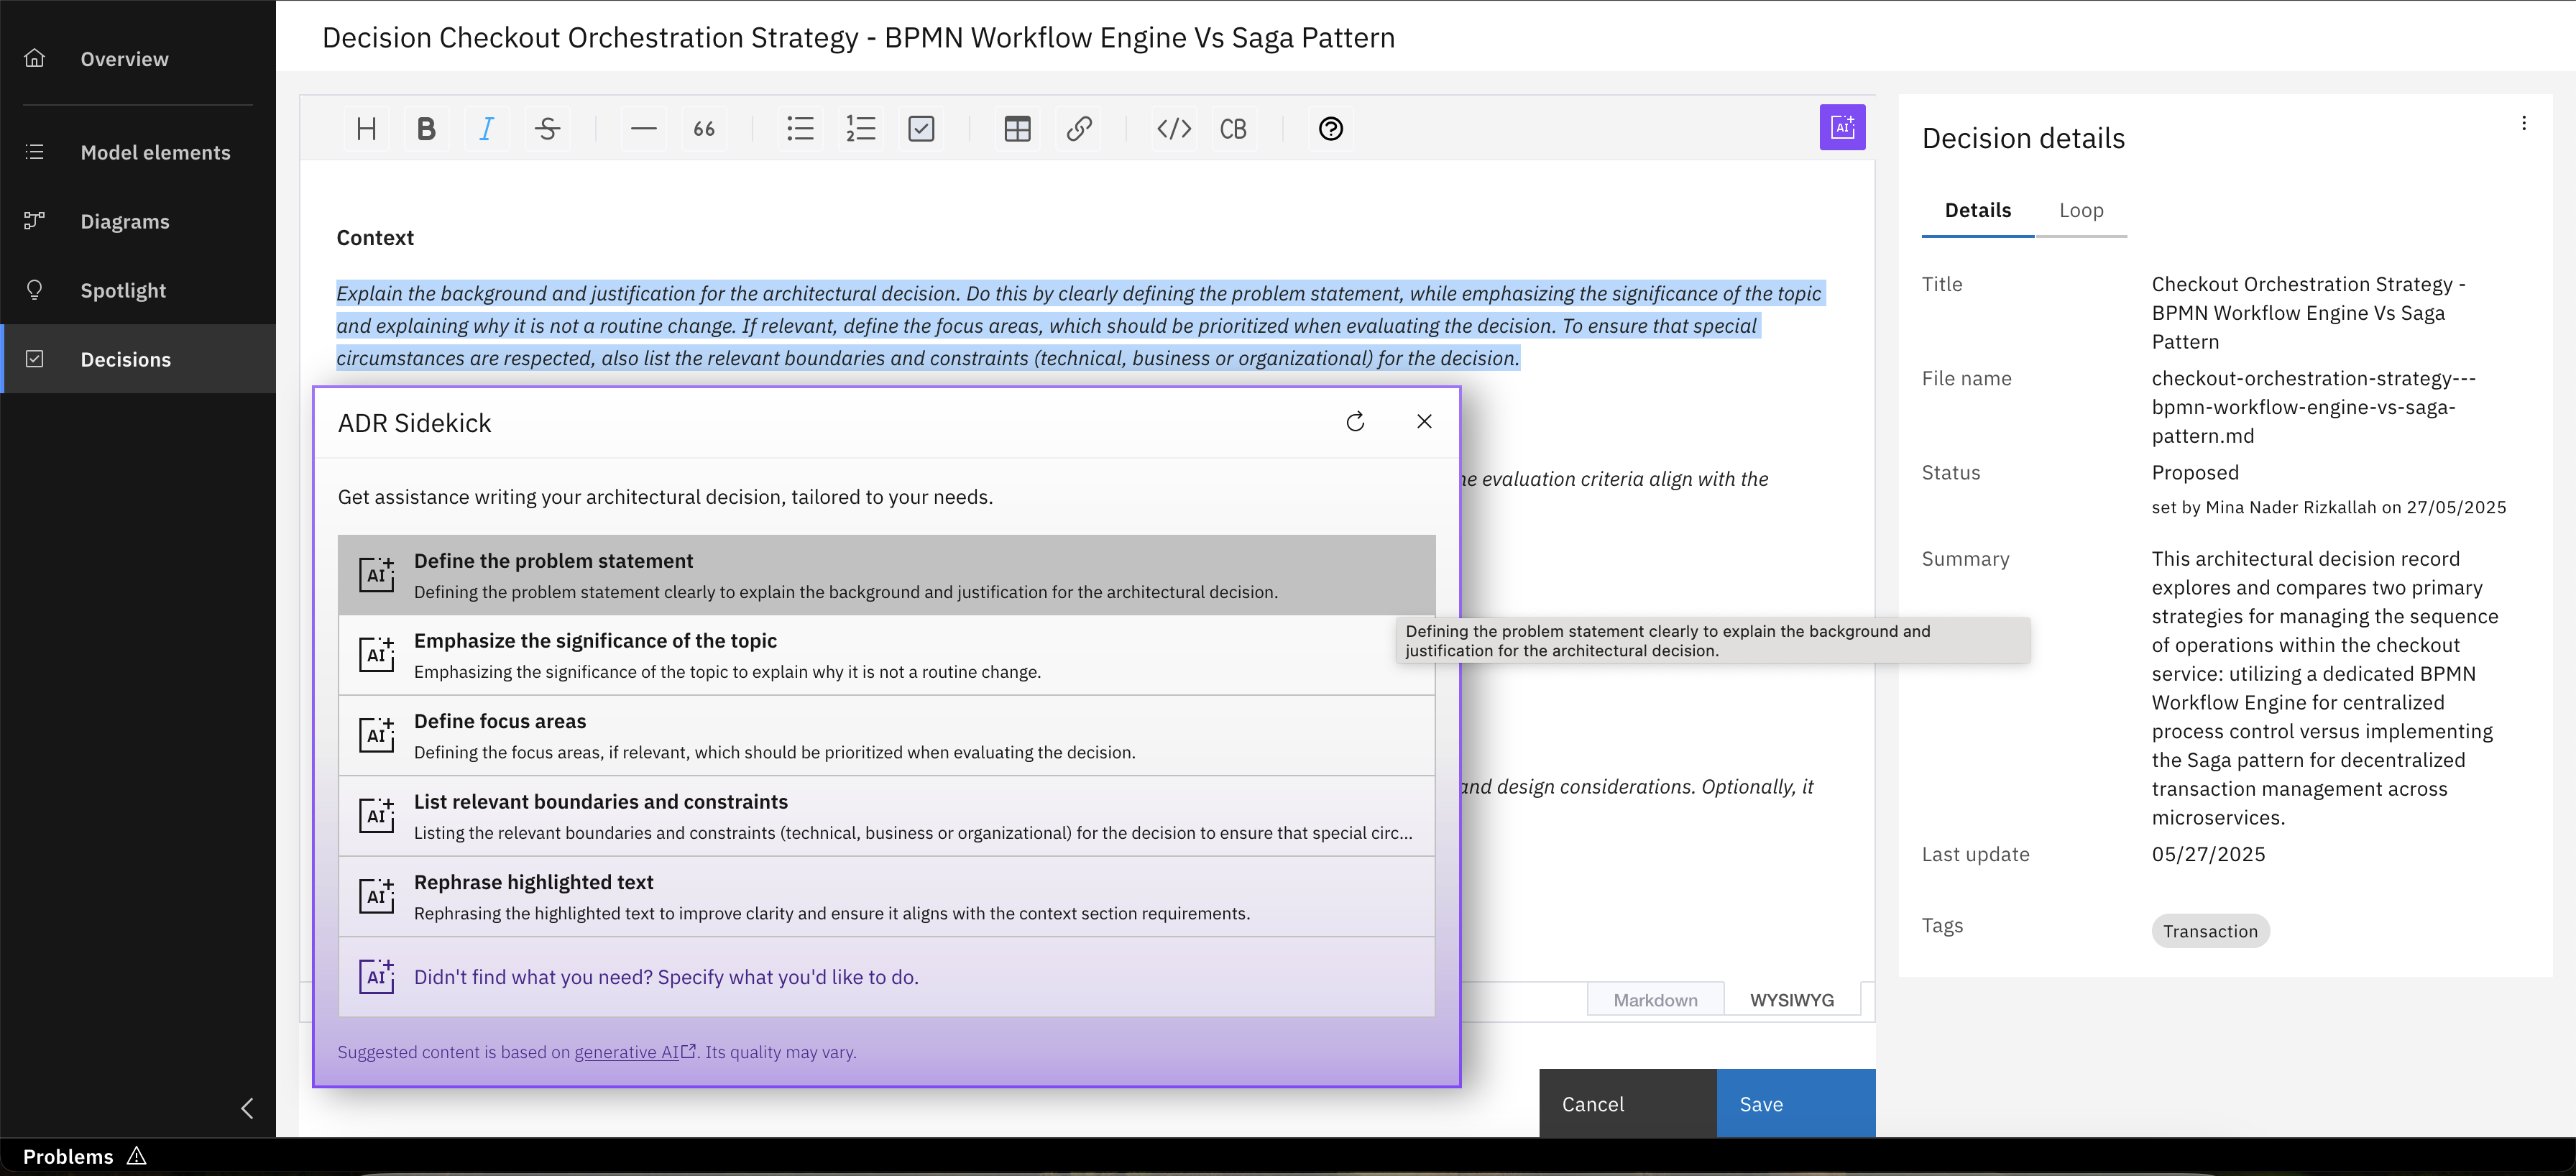Insert a blockquote with the quote icon

coord(704,128)
